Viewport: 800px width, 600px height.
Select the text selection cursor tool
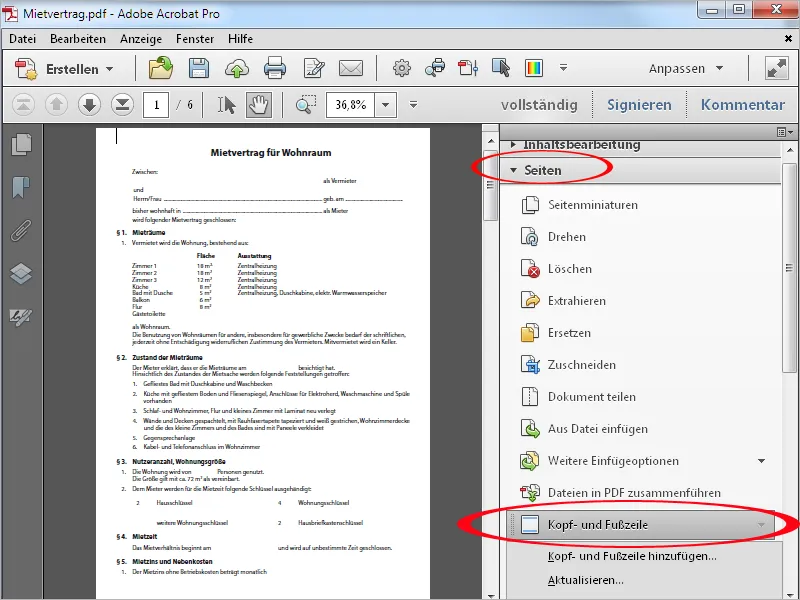tap(226, 105)
